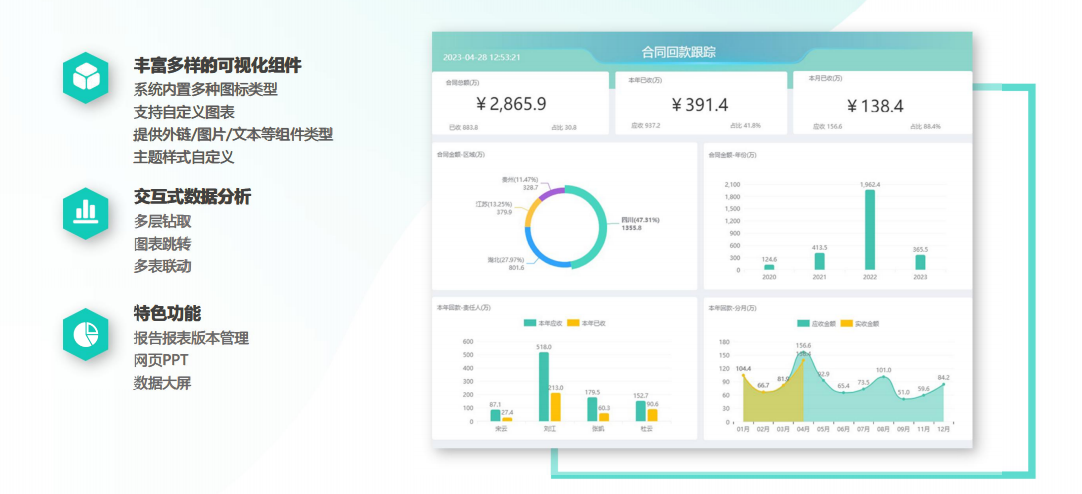Open the 本年已收 card showing ¥391.4
Image resolution: width=1082 pixels, height=494 pixels.
point(700,103)
